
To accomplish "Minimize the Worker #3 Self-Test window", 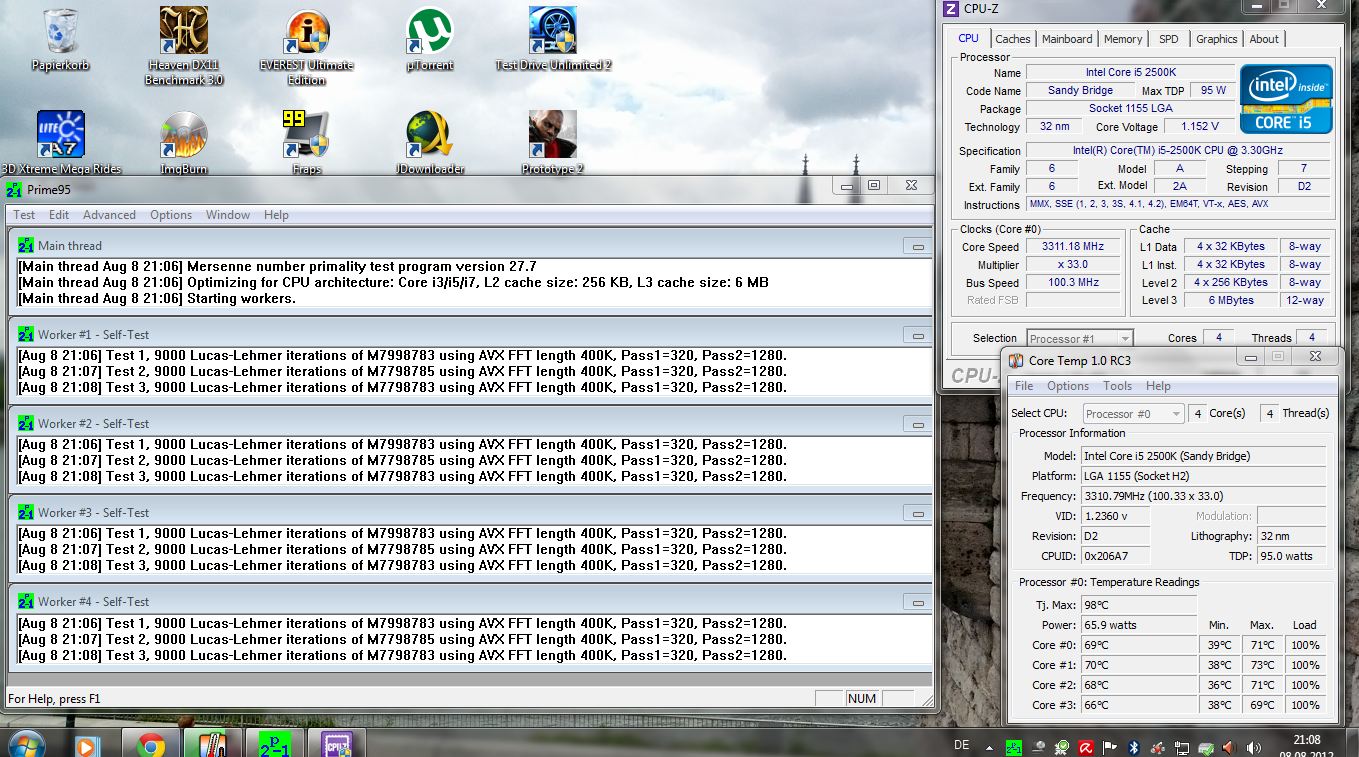I will click(916, 512).
